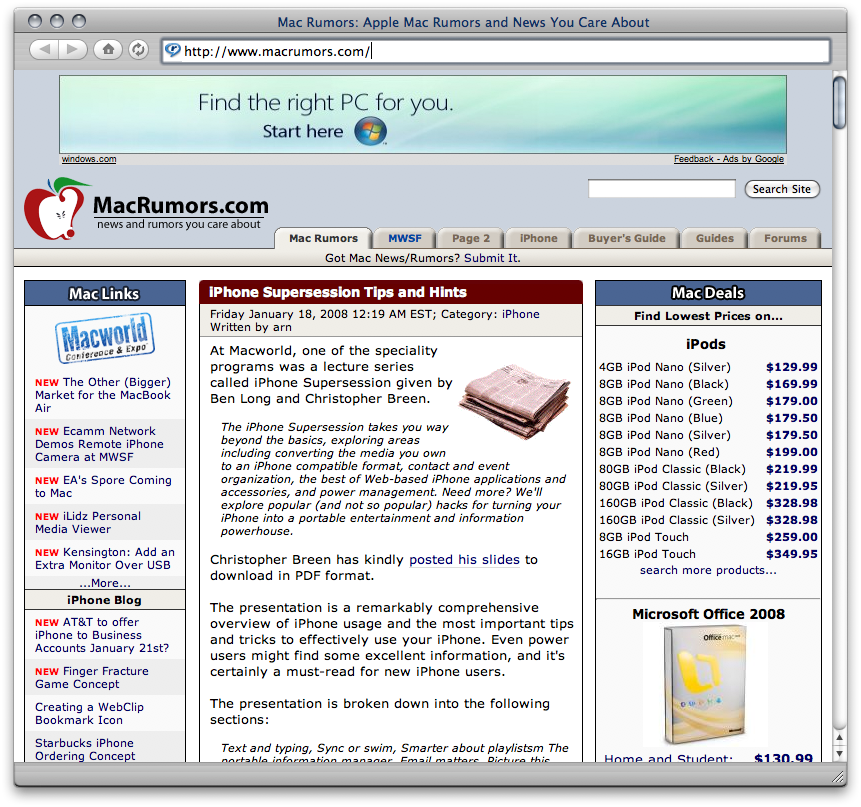
Task: Open the Microsoft Office 2008 box image
Action: tap(705, 684)
